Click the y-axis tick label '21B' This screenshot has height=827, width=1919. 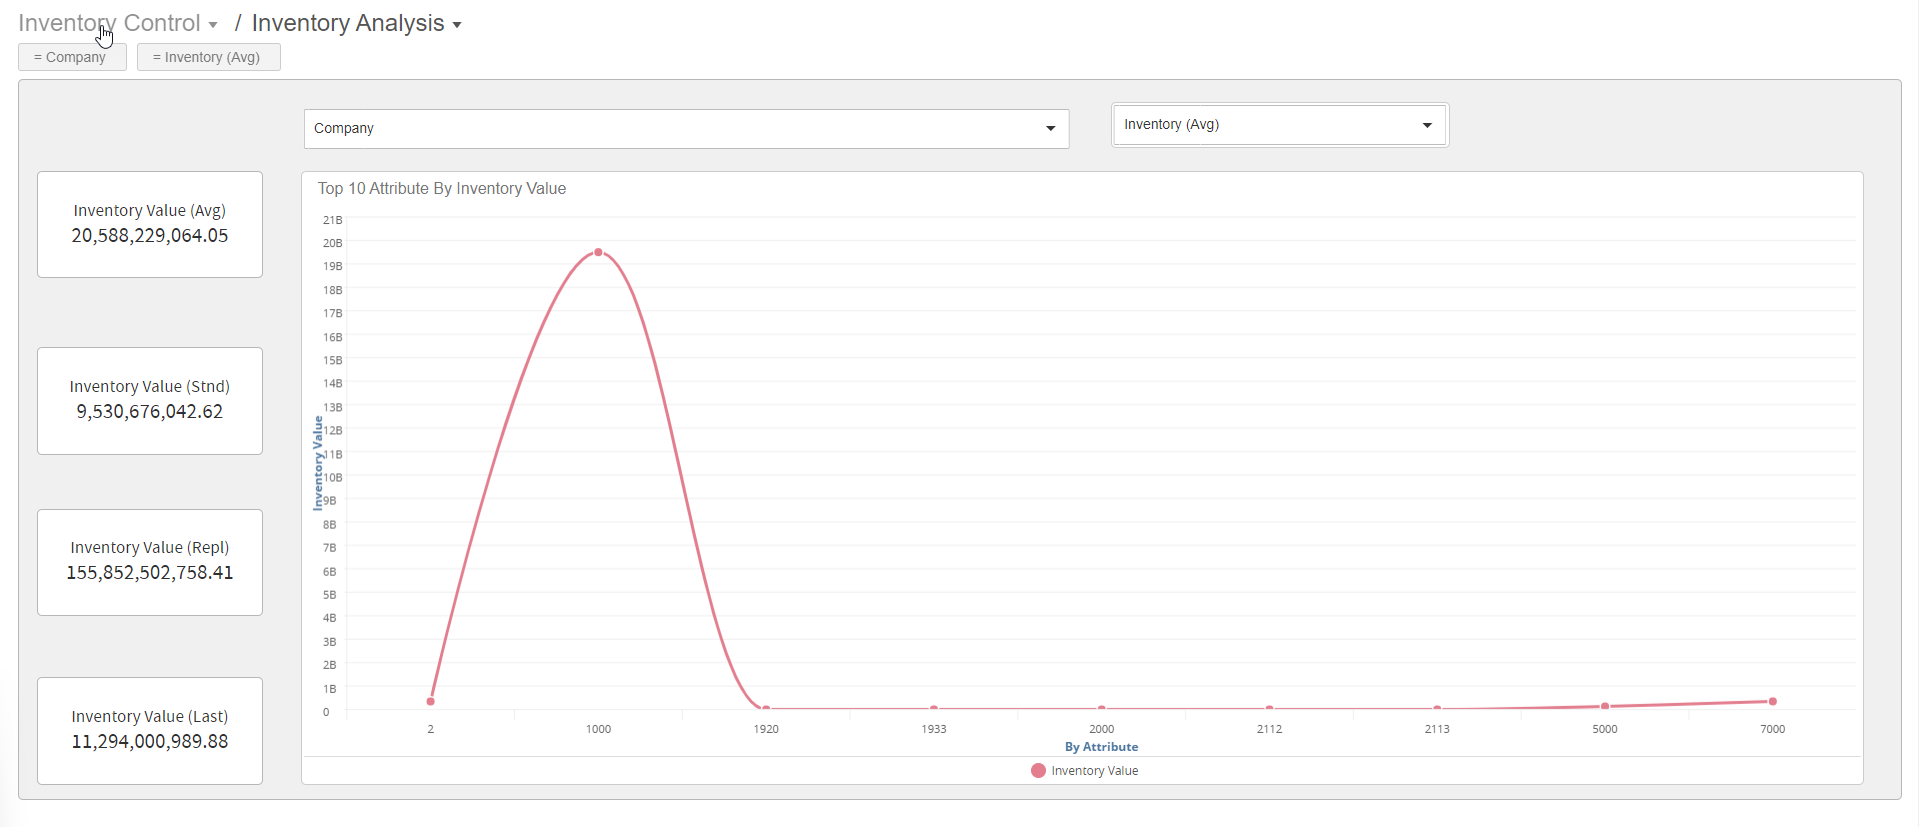[x=332, y=220]
